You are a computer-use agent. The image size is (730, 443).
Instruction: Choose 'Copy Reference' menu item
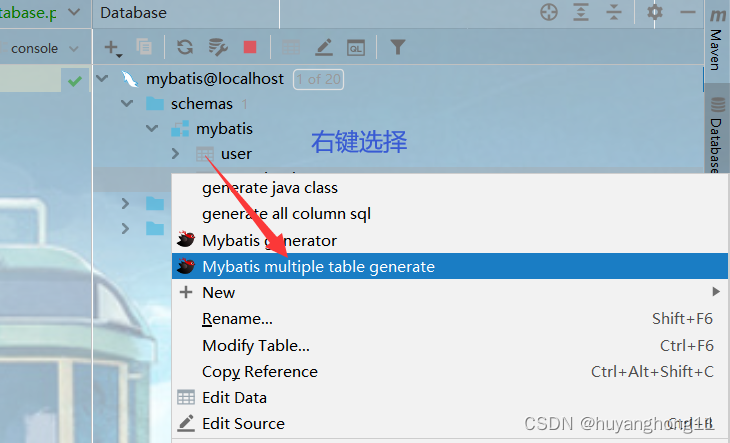pyautogui.click(x=450, y=371)
